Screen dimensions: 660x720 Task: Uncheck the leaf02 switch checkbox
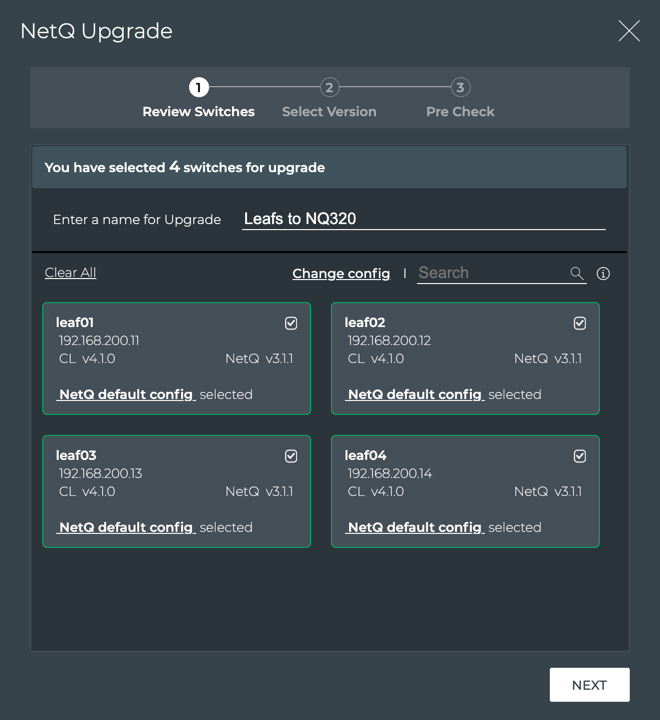(580, 323)
